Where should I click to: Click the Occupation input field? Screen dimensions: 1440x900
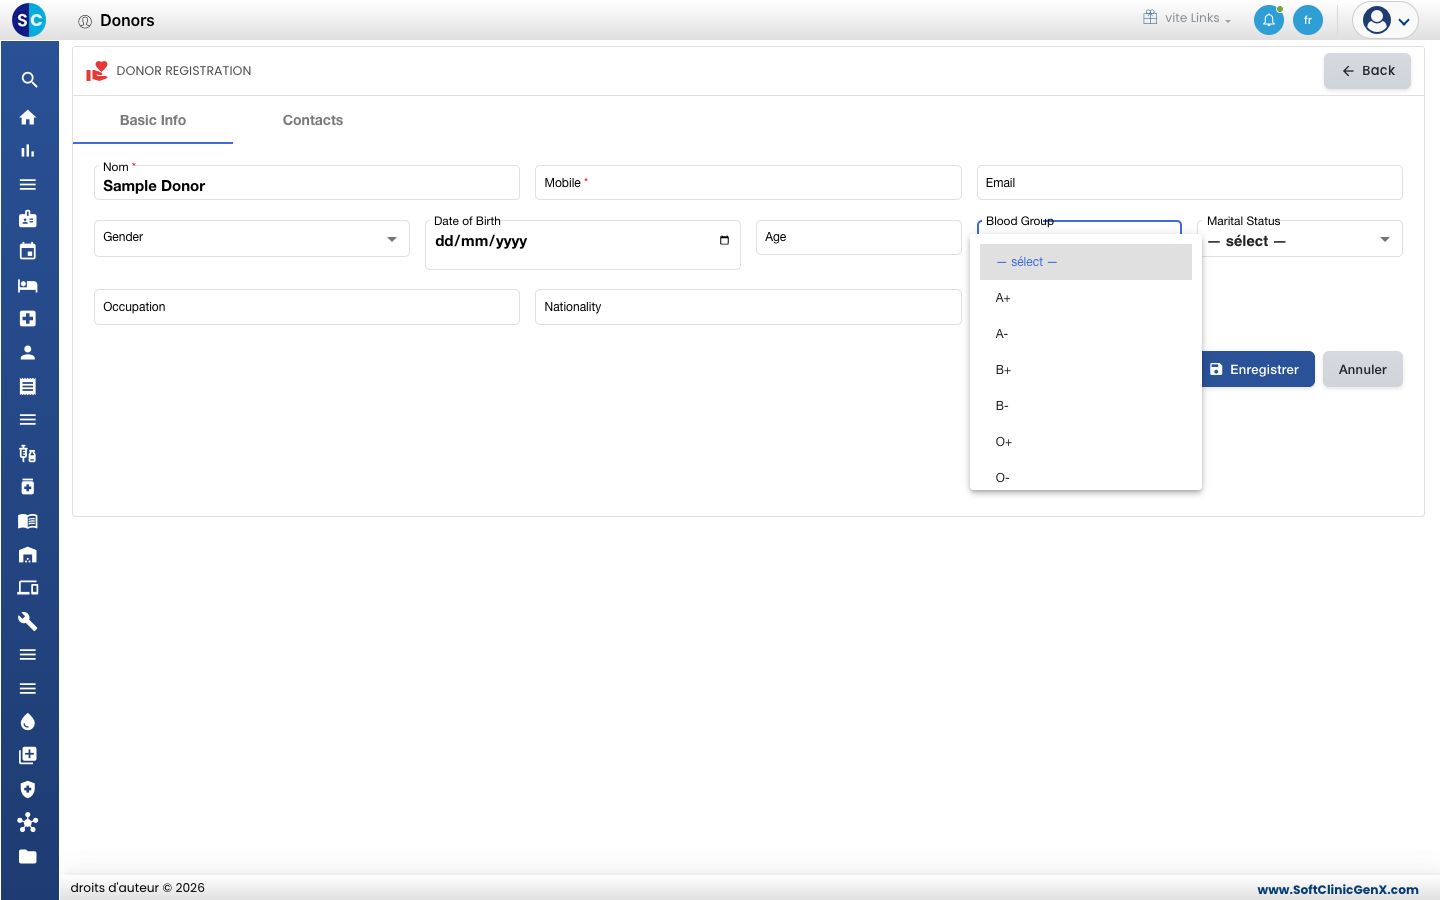(307, 307)
